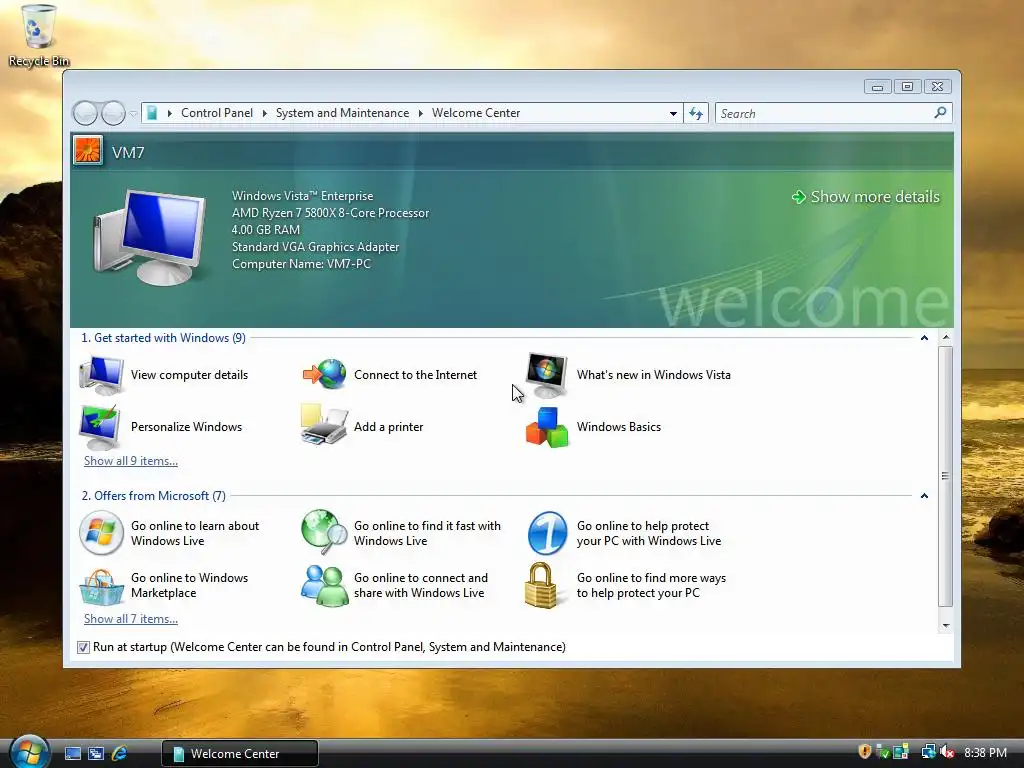The height and width of the screenshot is (768, 1024).
Task: Click the Back navigation button
Action: pyautogui.click(x=85, y=114)
